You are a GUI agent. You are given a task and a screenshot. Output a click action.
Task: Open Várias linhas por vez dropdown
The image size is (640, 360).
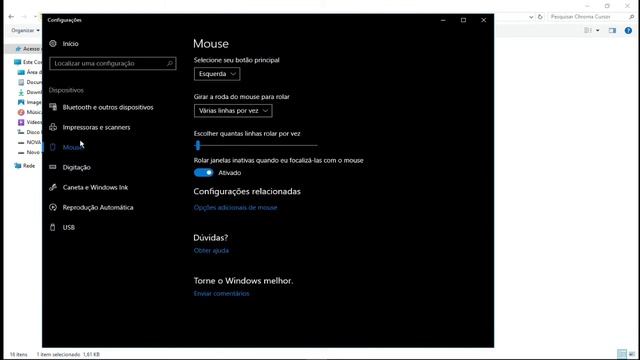pyautogui.click(x=233, y=111)
